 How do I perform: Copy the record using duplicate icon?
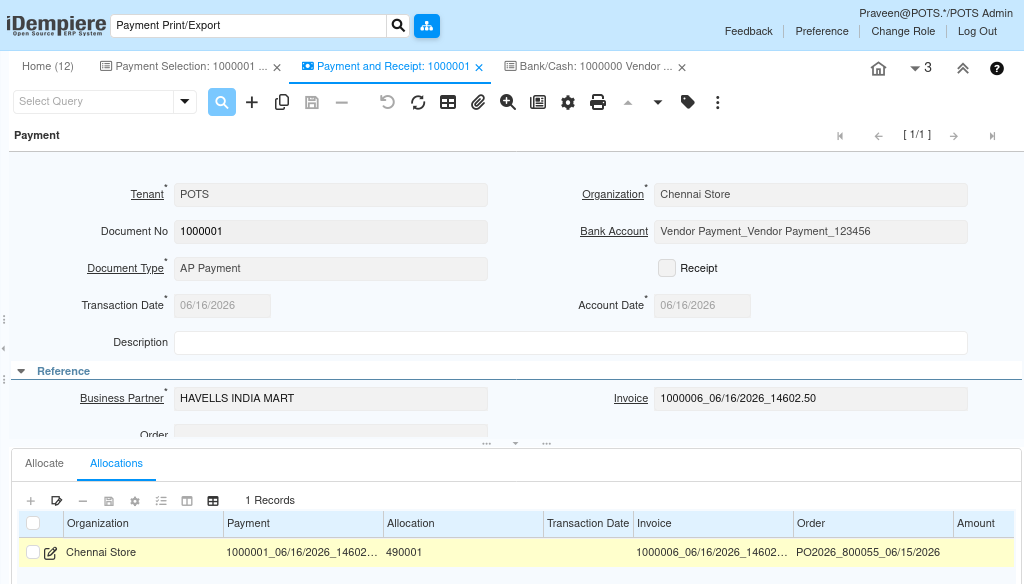pos(282,103)
